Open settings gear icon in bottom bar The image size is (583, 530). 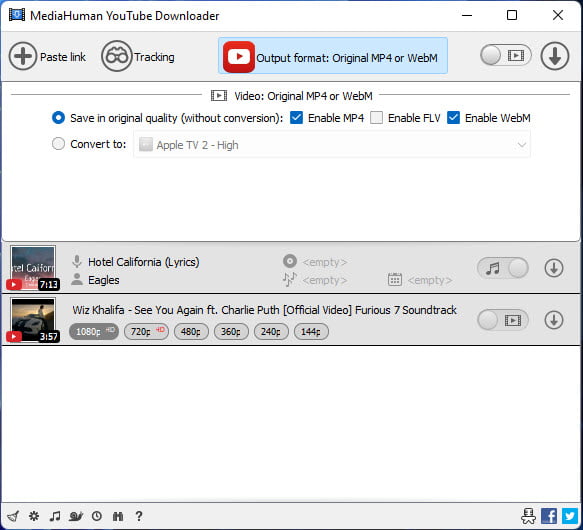tap(34, 516)
